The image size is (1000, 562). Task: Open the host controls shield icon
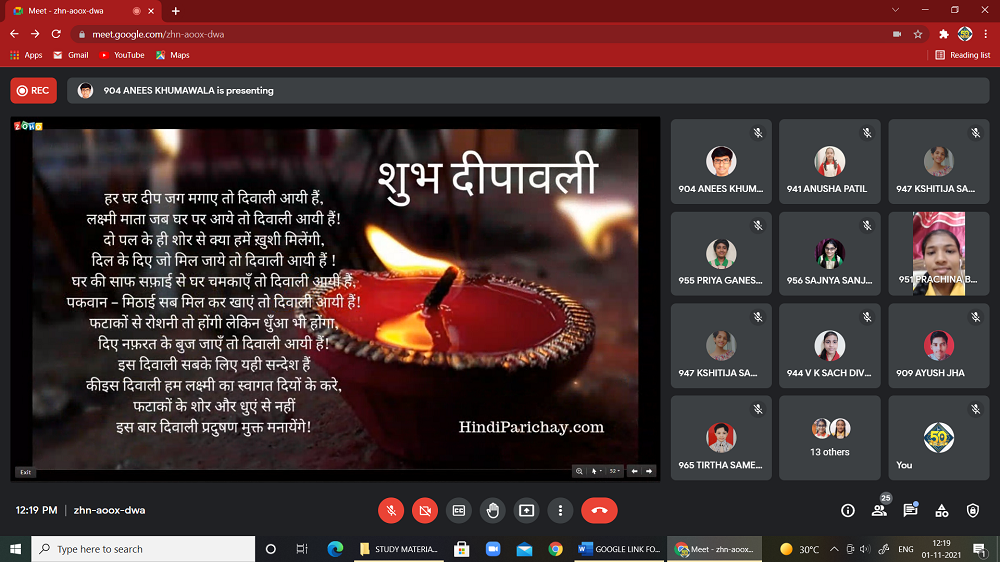pos(973,510)
